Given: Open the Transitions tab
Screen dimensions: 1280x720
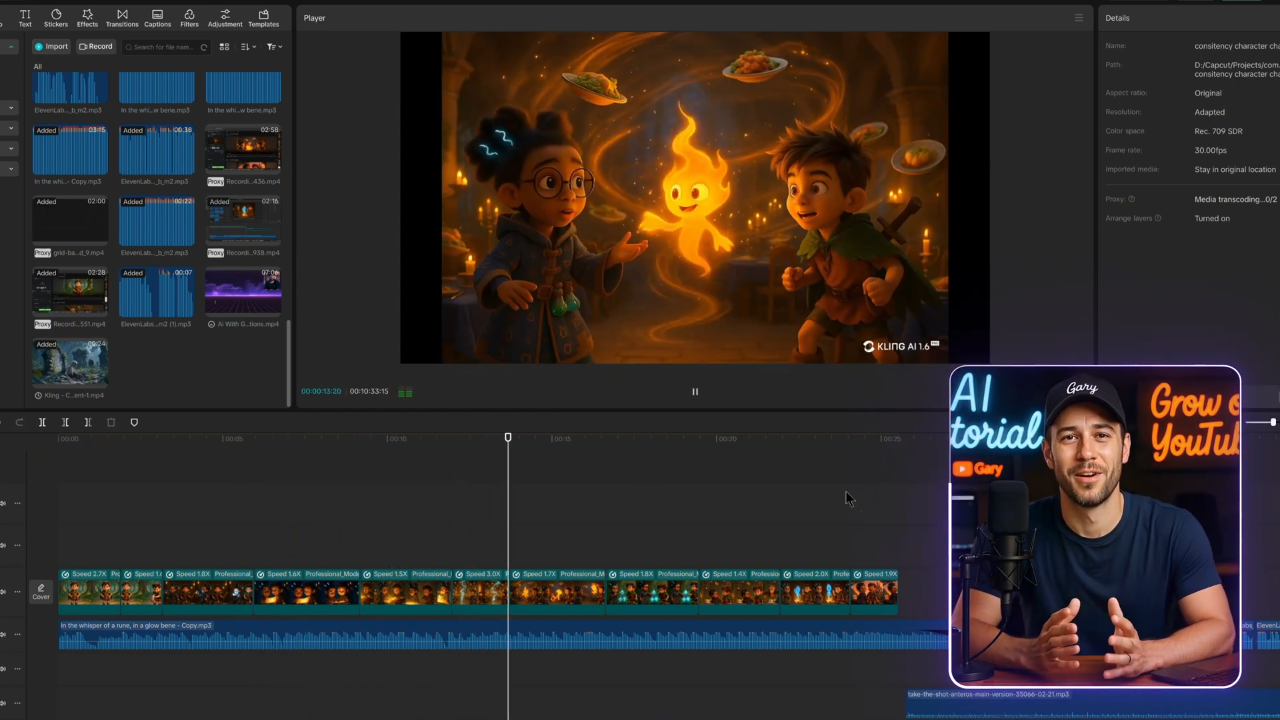Looking at the screenshot, I should [122, 18].
